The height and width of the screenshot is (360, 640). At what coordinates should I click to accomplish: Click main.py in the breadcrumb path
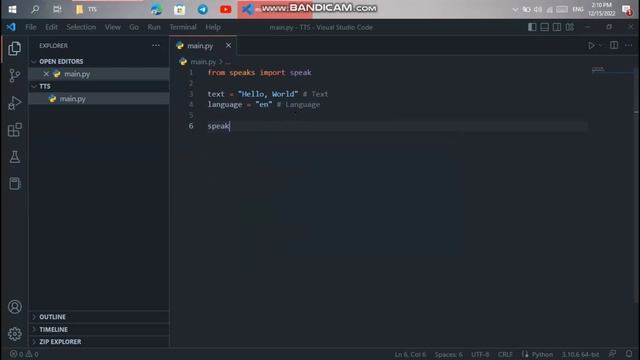tap(203, 62)
